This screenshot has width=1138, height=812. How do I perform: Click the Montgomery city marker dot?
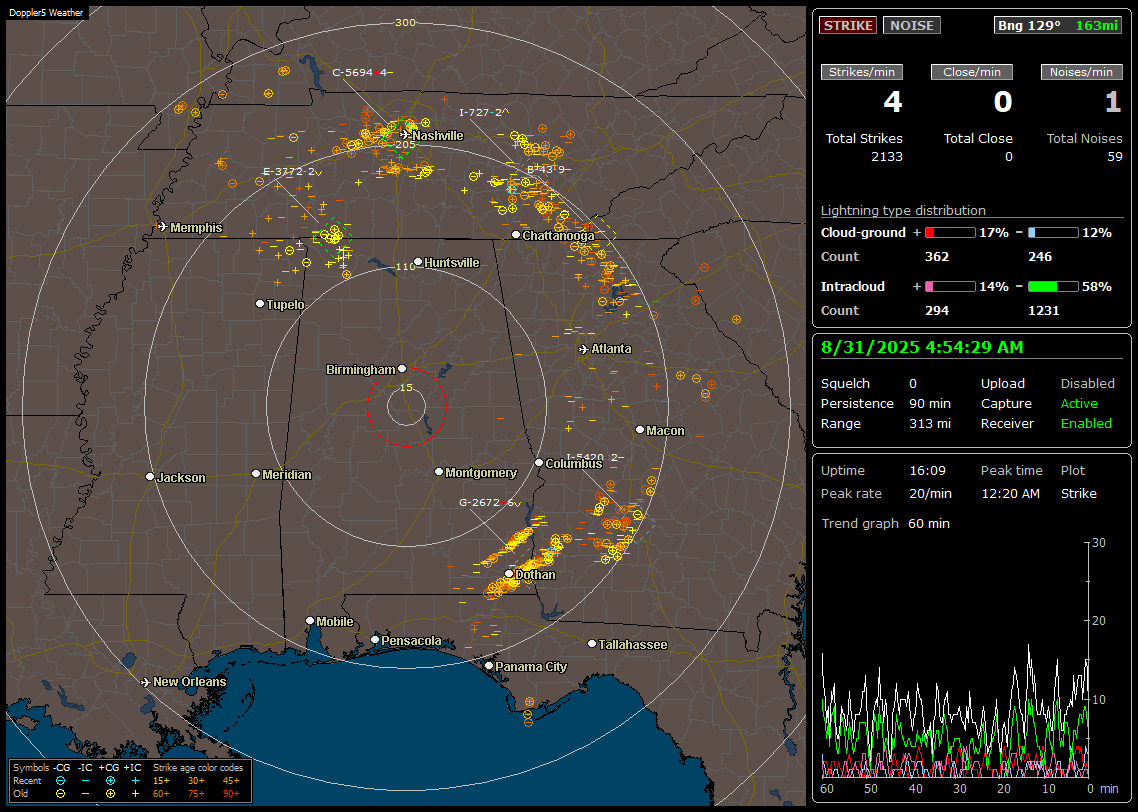[x=438, y=472]
